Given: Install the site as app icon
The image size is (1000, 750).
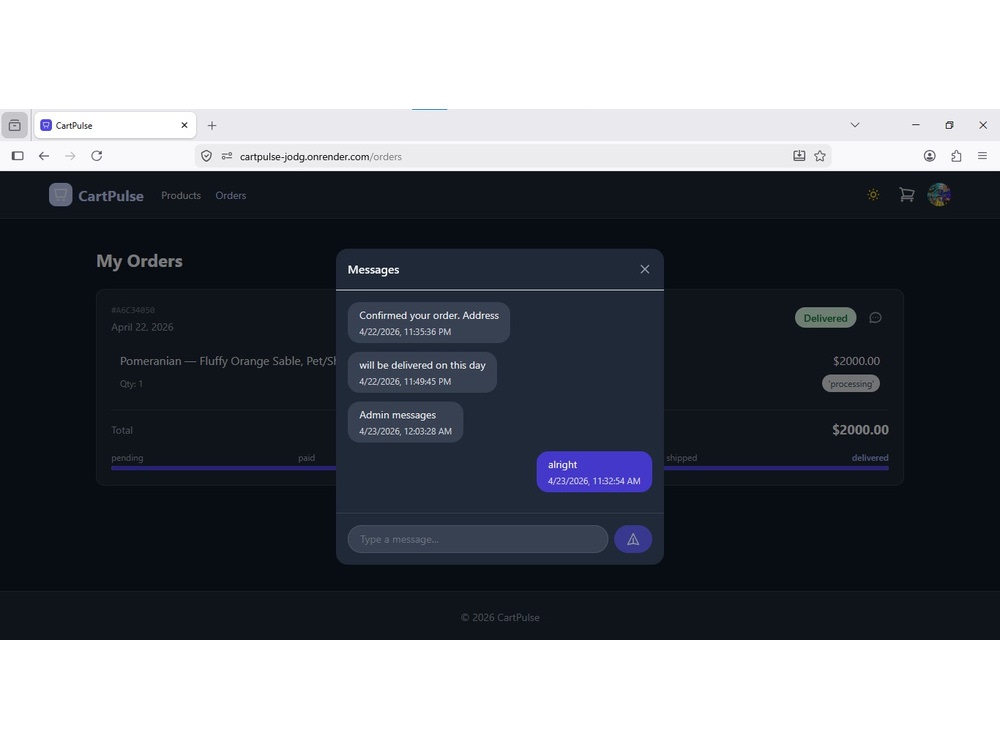Looking at the screenshot, I should click(x=799, y=156).
